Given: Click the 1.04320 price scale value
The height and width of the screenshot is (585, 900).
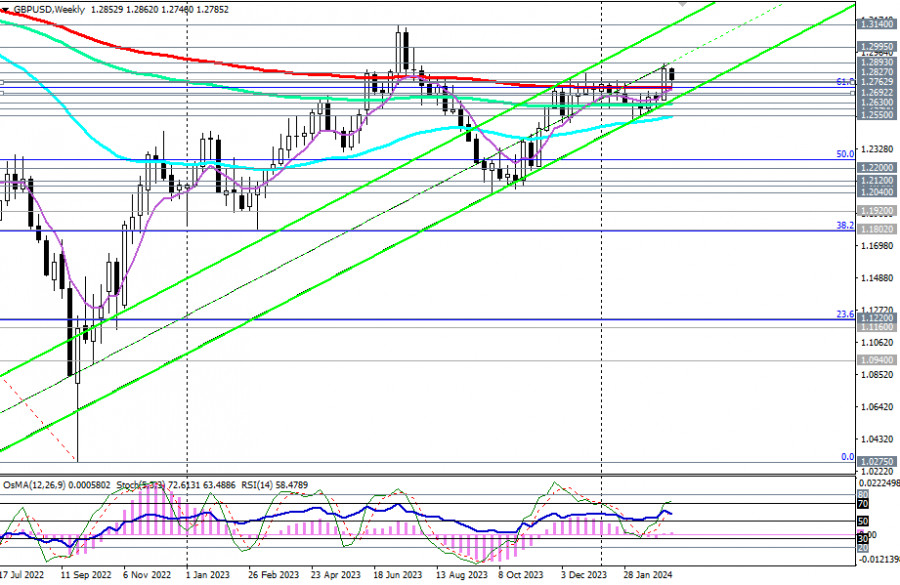Looking at the screenshot, I should pyautogui.click(x=876, y=439).
